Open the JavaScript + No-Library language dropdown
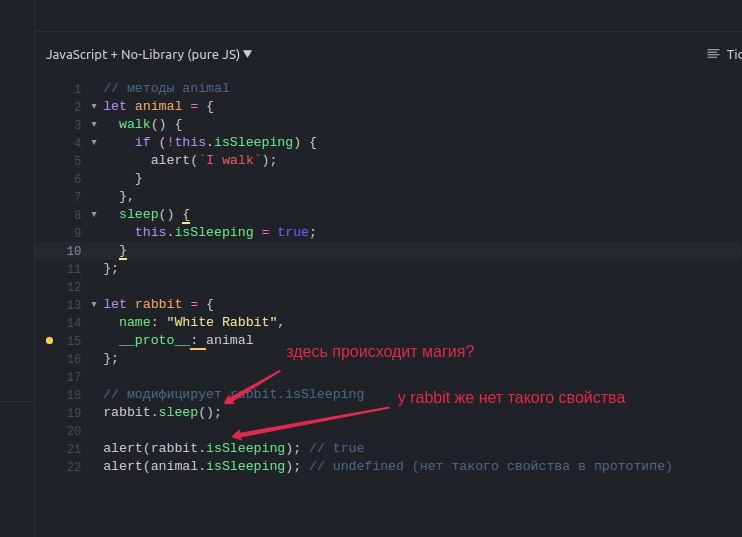The height and width of the screenshot is (537, 742). [x=149, y=54]
